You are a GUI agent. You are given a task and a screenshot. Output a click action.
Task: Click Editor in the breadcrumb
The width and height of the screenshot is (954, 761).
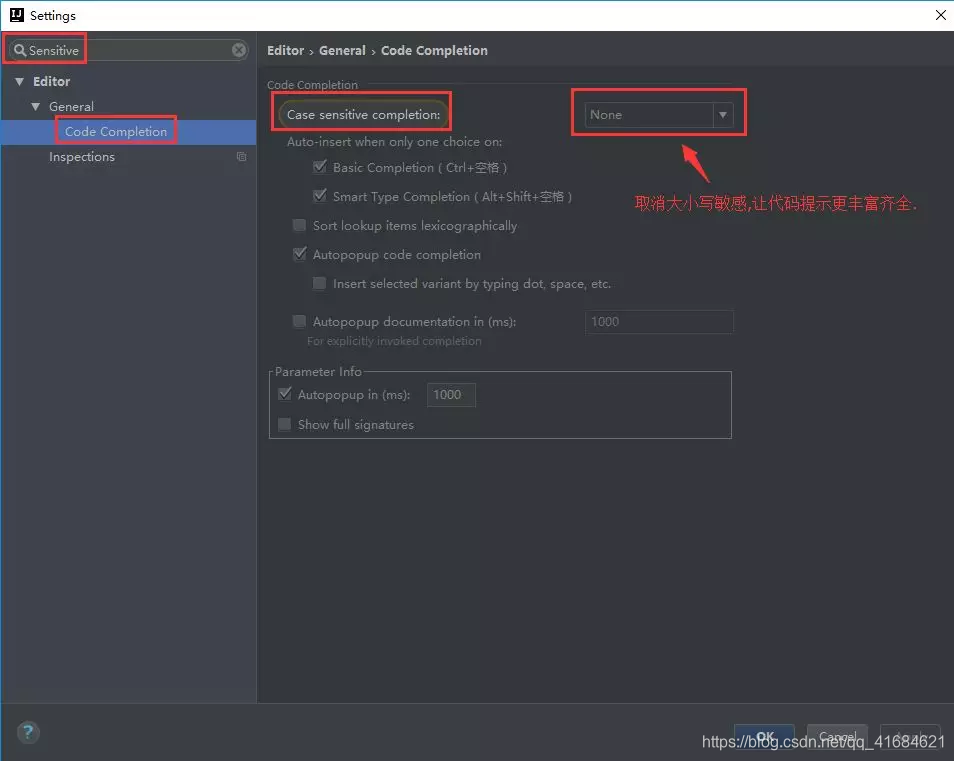pos(285,50)
